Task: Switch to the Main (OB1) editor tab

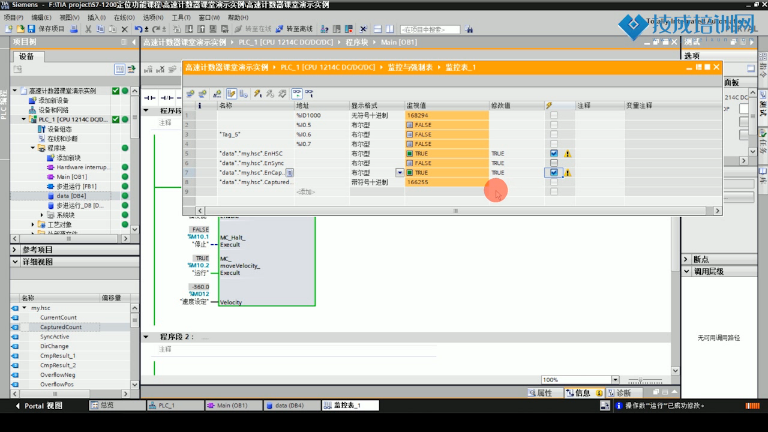Action: pos(232,406)
